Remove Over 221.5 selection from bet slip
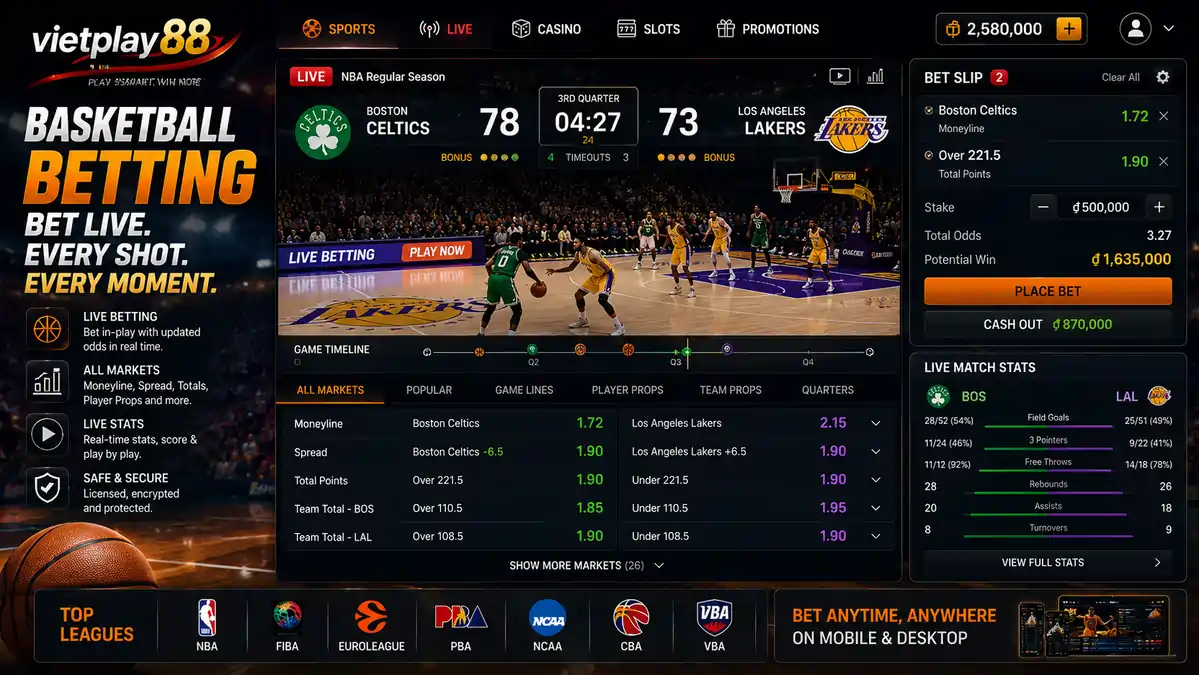This screenshot has width=1199, height=675. [1163, 161]
